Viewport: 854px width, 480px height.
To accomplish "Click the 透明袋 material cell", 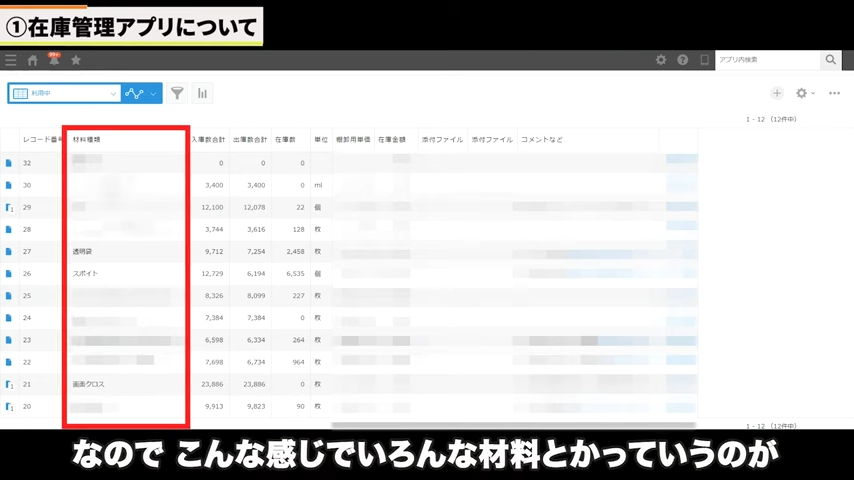I will click(x=82, y=252).
